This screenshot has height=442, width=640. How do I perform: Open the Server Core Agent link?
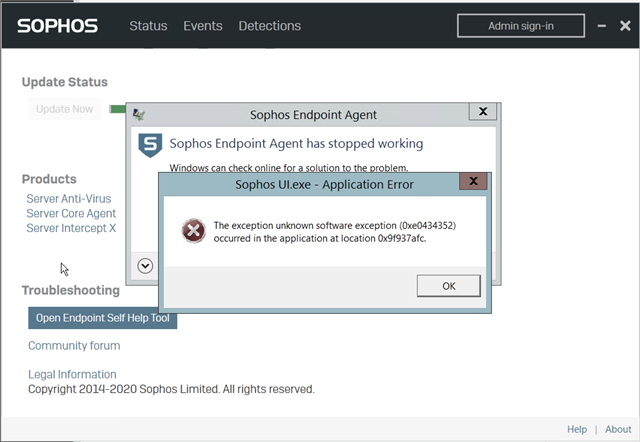(x=71, y=213)
